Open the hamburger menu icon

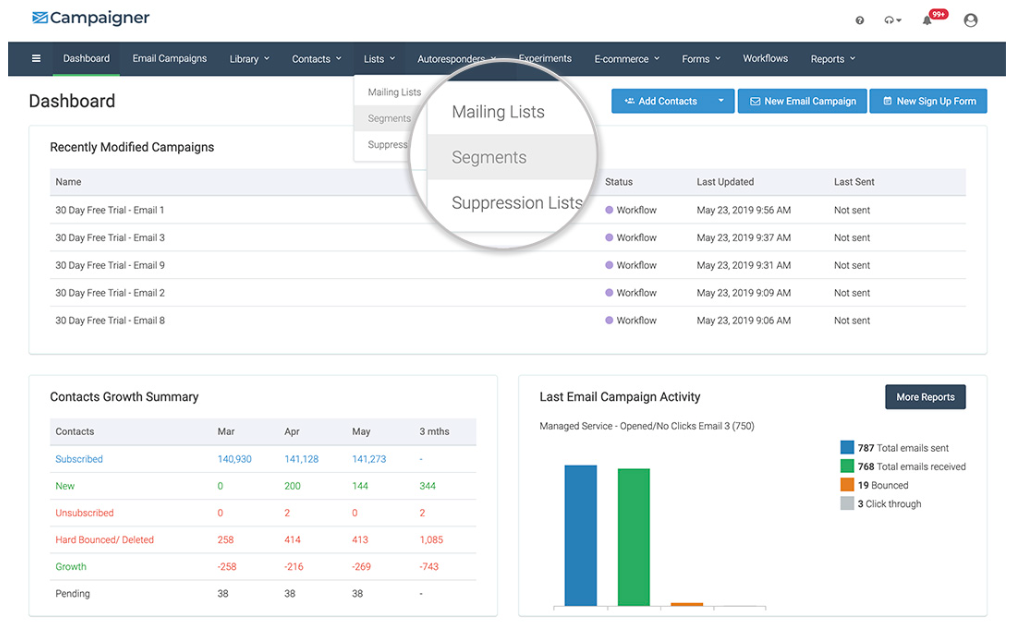(x=36, y=58)
